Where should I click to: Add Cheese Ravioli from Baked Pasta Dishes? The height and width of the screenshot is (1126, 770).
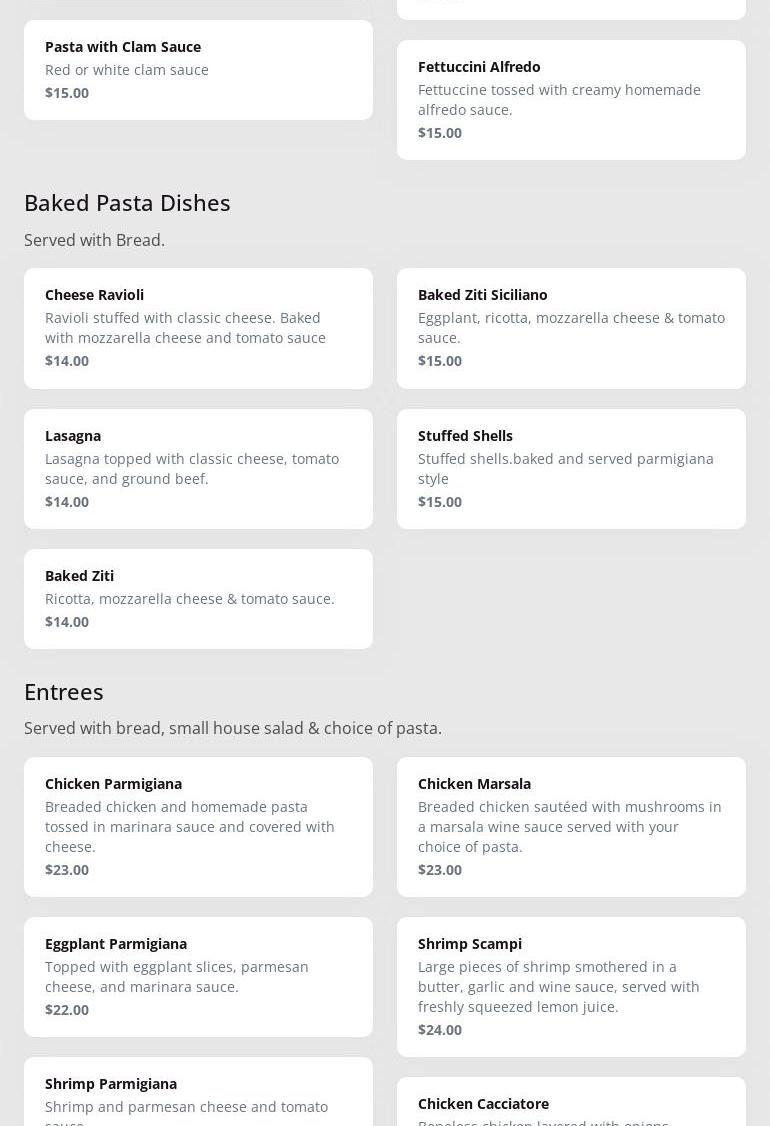198,328
